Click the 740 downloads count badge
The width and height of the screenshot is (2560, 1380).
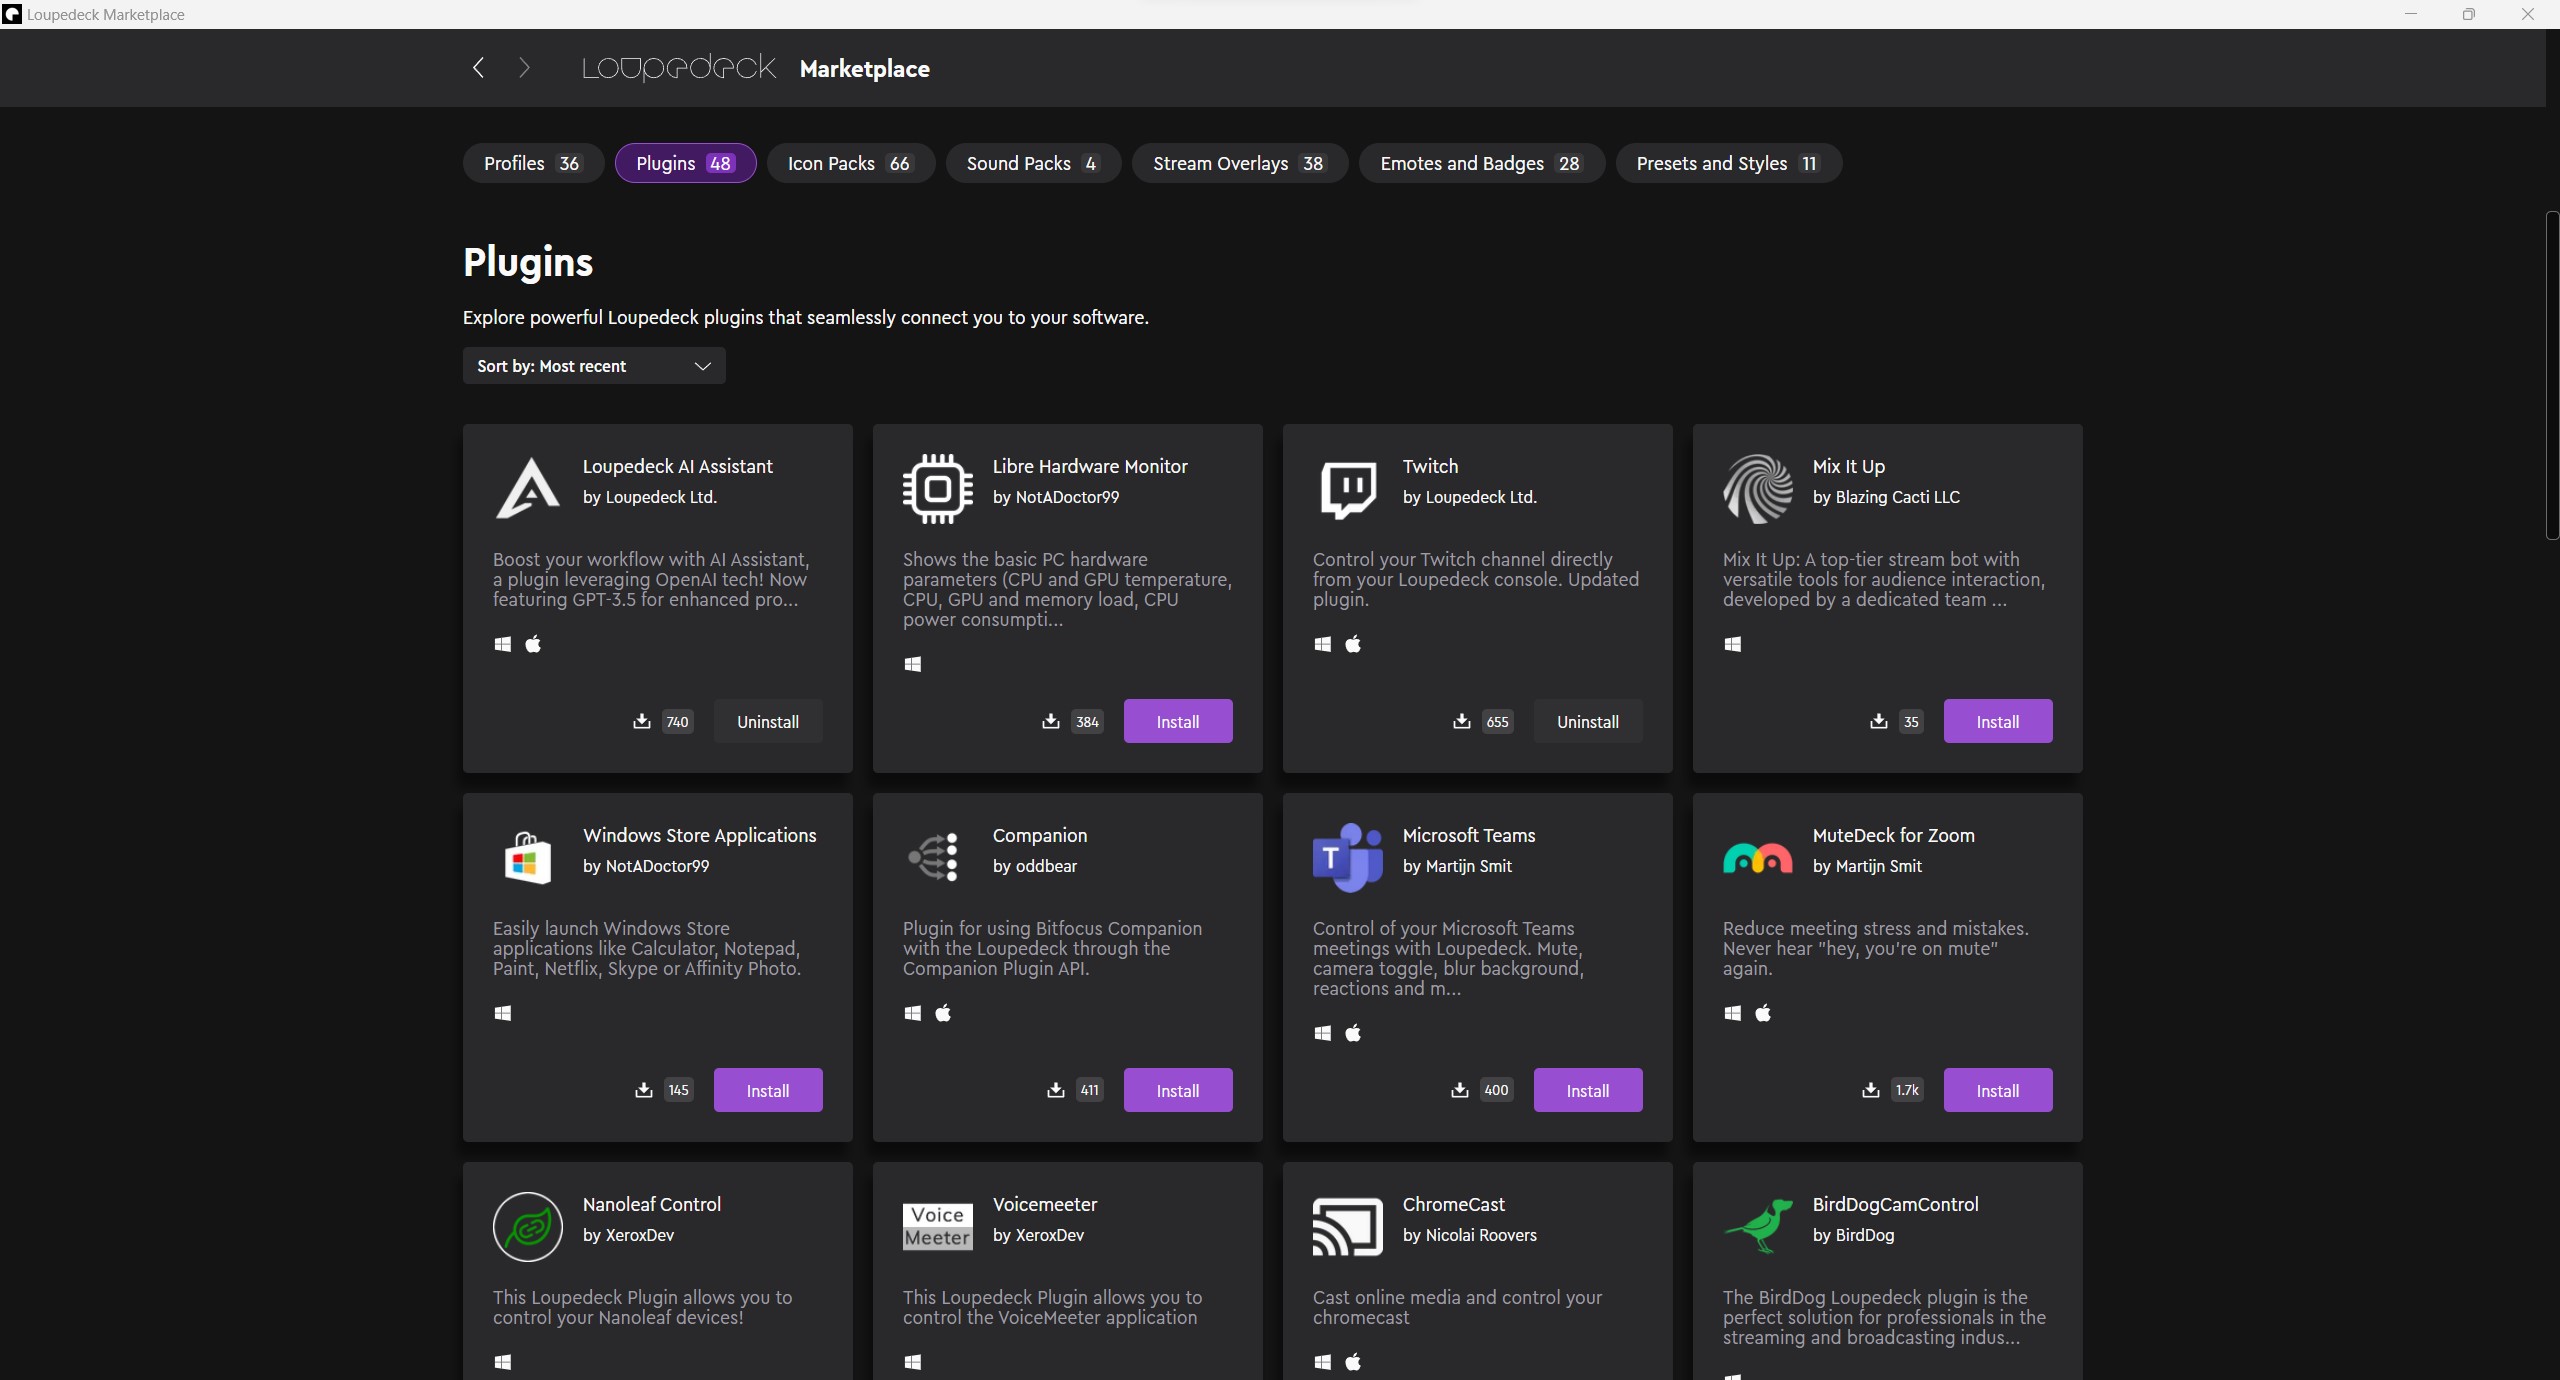tap(677, 721)
